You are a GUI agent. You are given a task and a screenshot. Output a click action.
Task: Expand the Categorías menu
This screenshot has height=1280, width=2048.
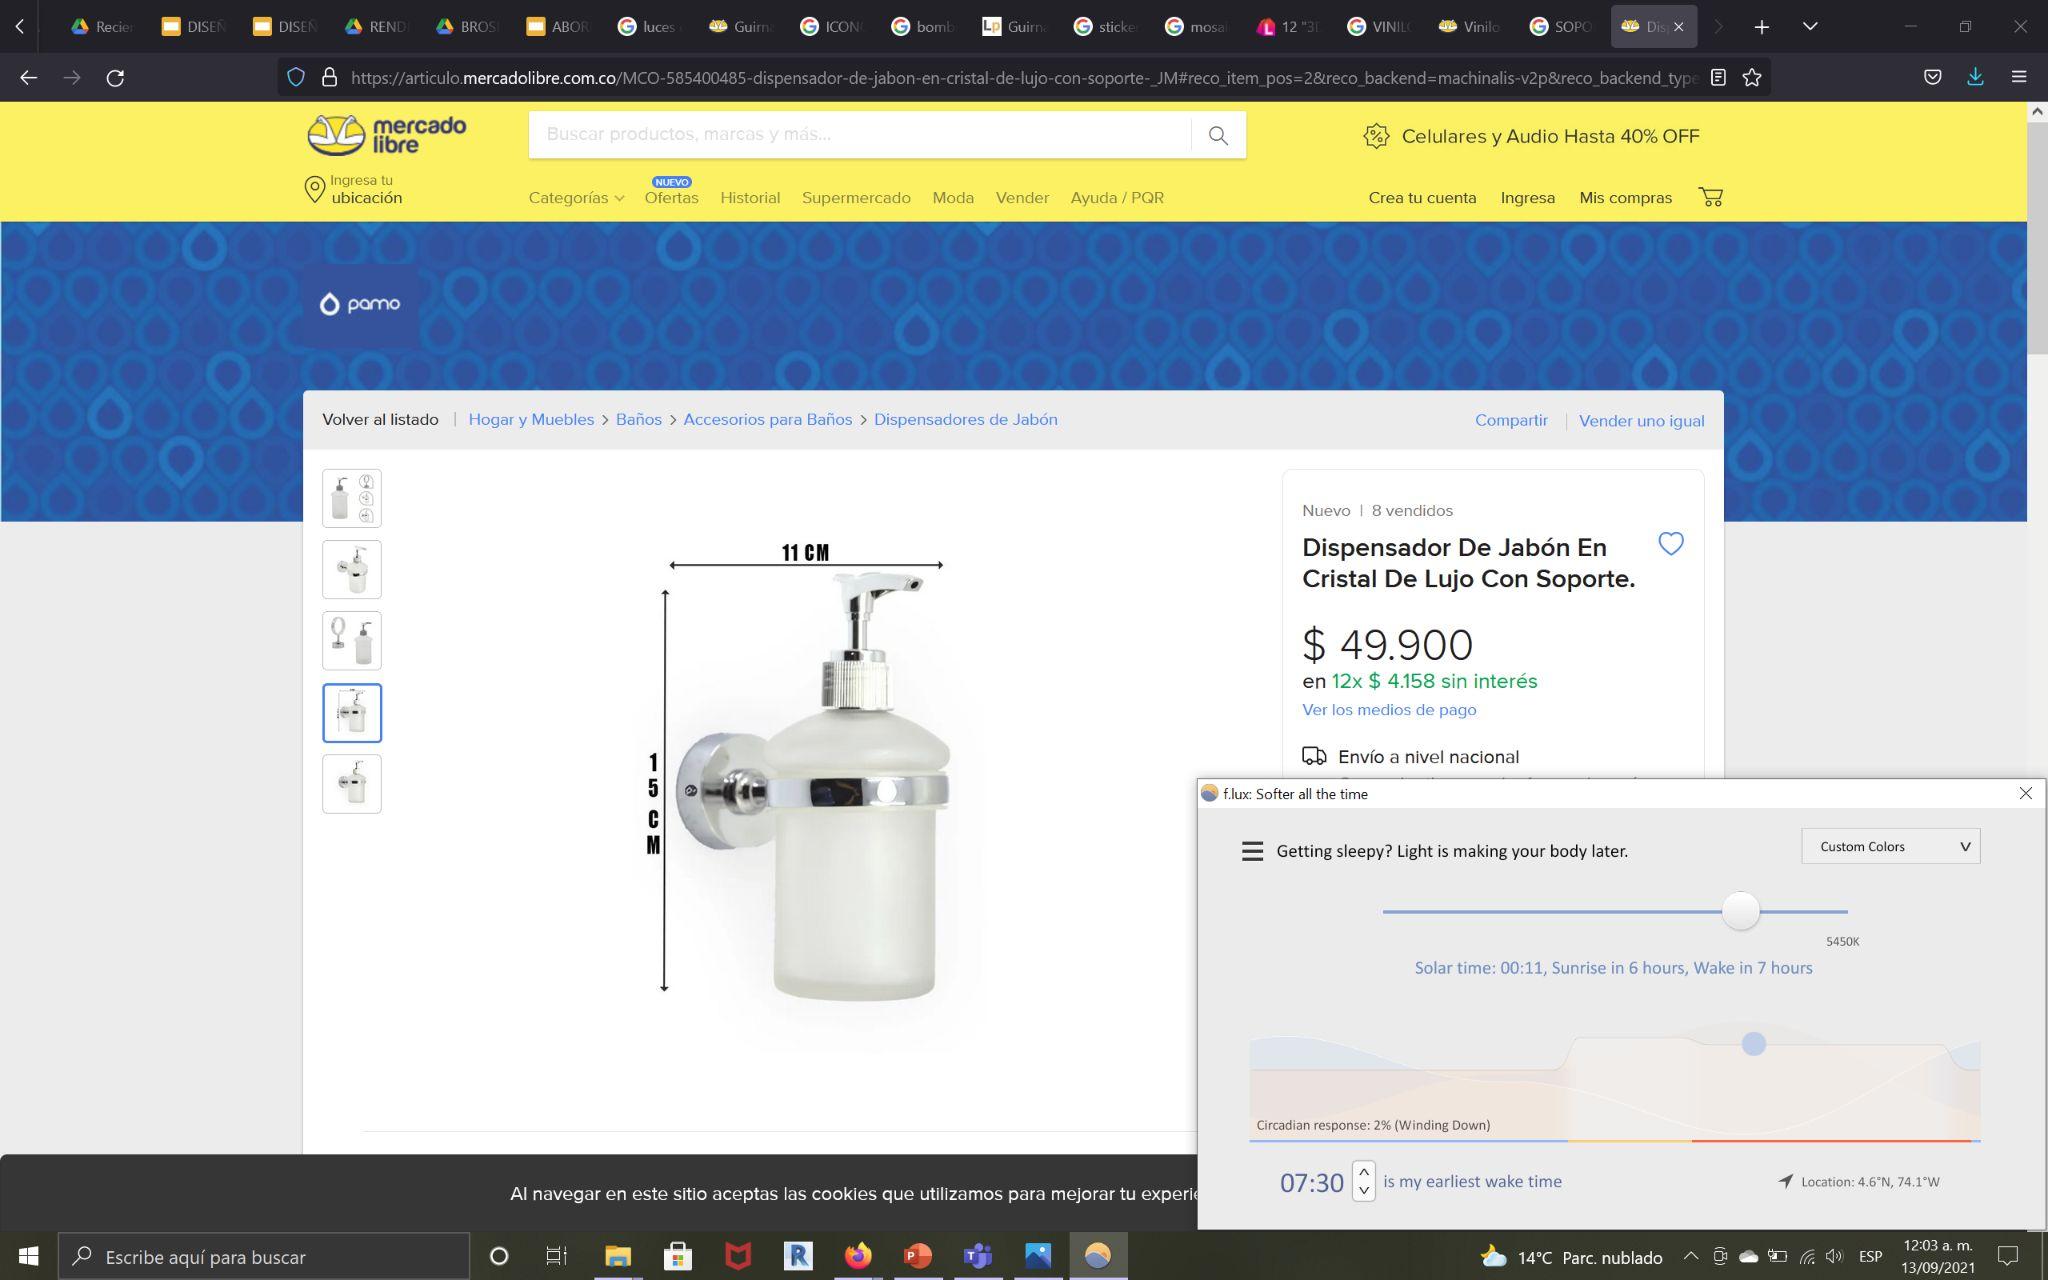click(576, 198)
